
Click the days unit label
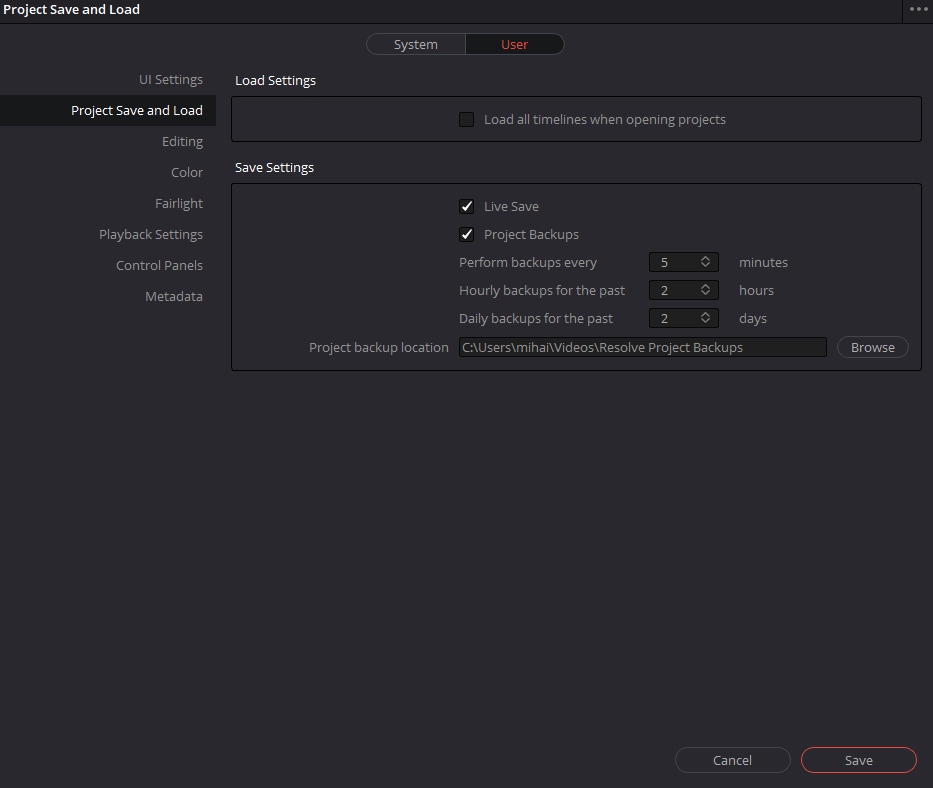(753, 319)
